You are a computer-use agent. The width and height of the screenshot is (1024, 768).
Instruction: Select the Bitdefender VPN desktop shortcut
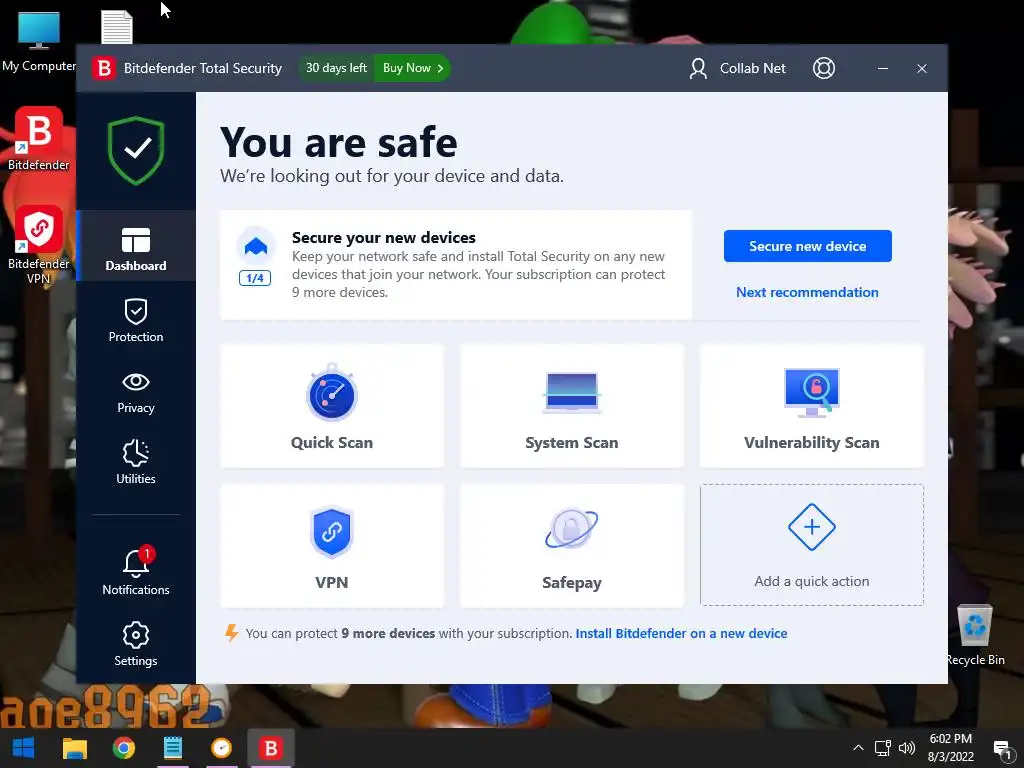(39, 245)
